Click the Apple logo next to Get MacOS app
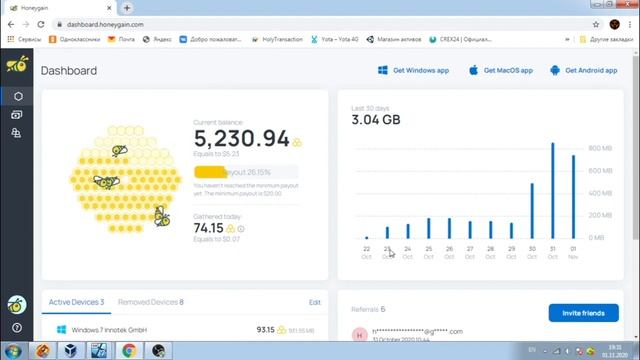Viewport: 640px width, 360px height. pos(473,70)
